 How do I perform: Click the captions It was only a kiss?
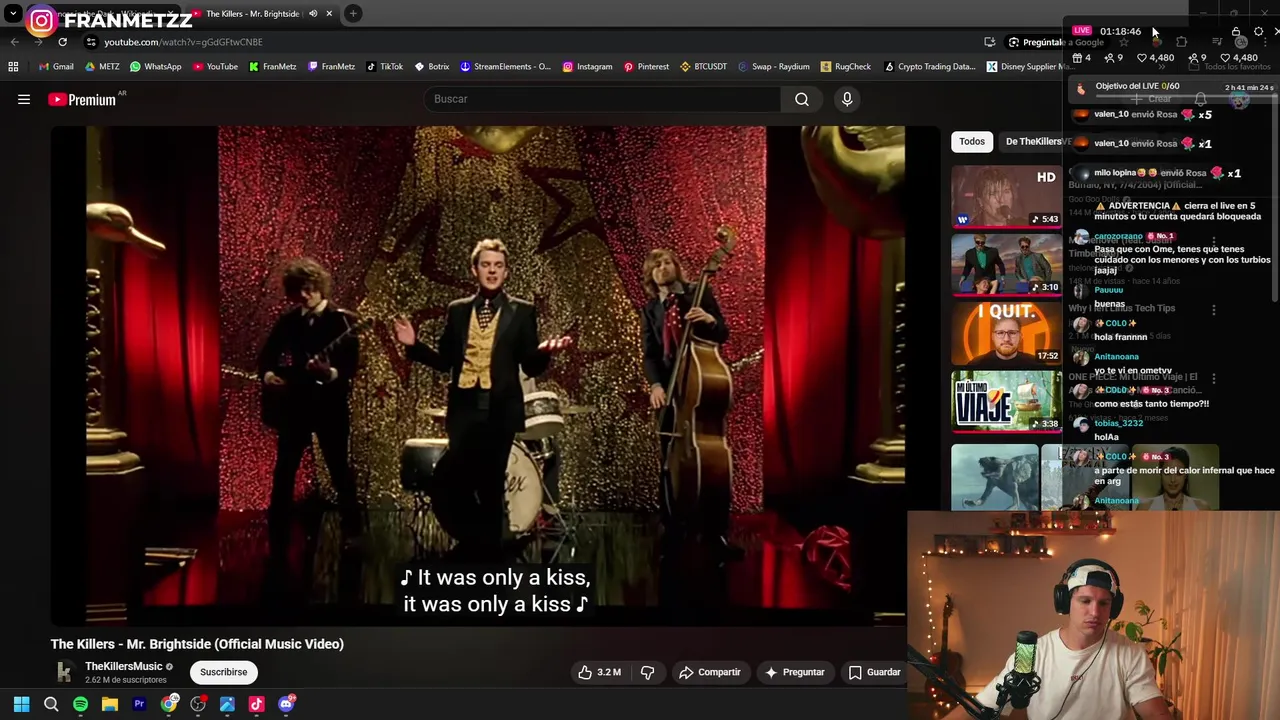[x=495, y=591]
